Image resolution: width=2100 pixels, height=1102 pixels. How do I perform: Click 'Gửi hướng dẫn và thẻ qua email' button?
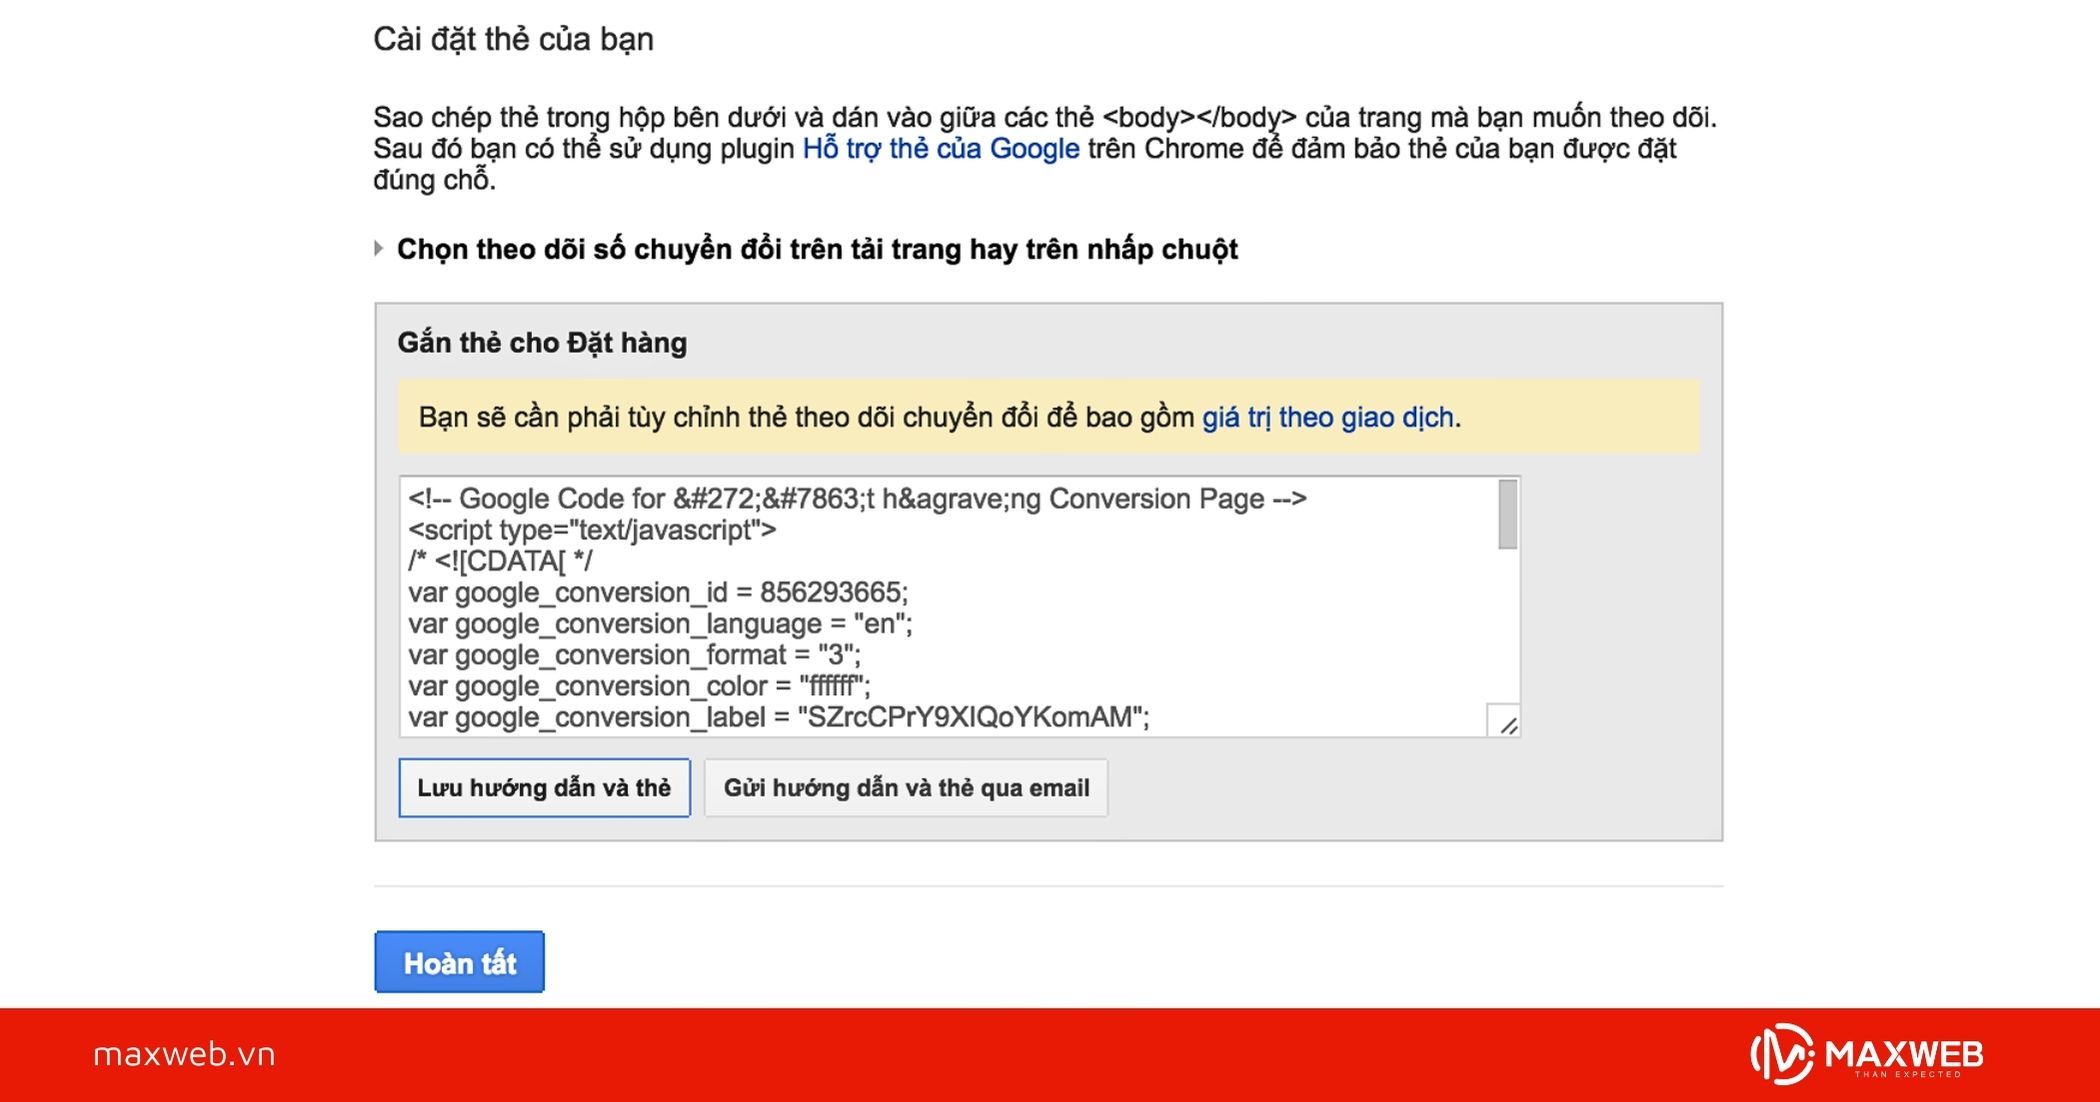[906, 788]
